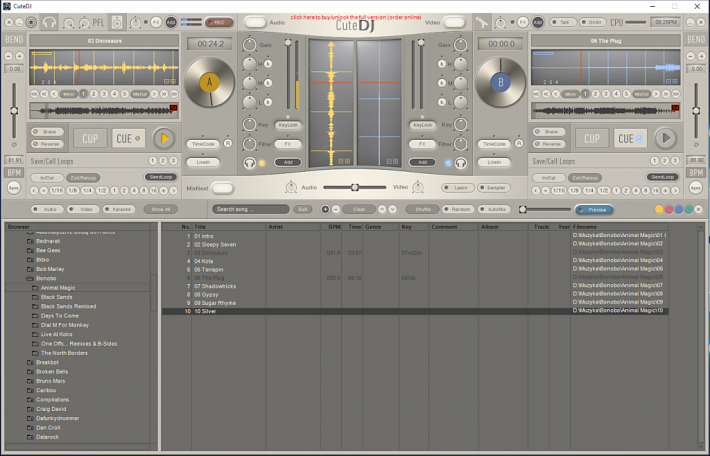This screenshot has height=456, width=710.
Task: Toggle the Sampler button
Action: (494, 187)
